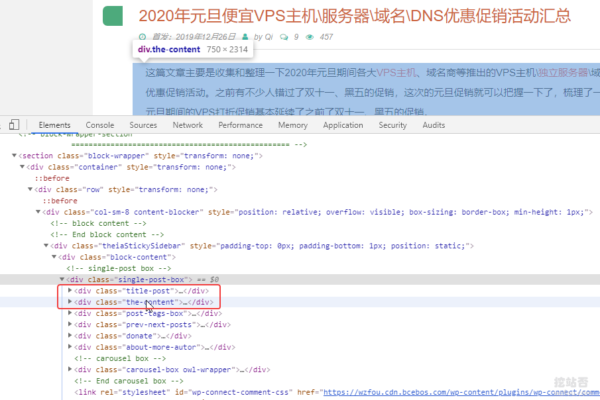Select the '<!-- End block content -->' comment line
This screenshot has height=400, width=600.
pyautogui.click(x=107, y=234)
